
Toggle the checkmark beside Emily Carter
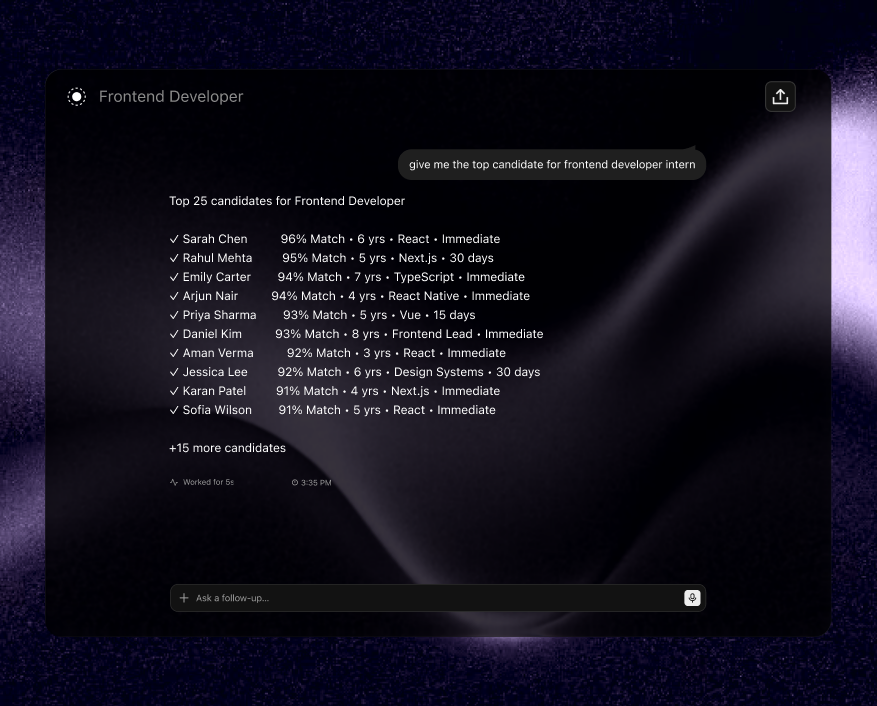coord(174,277)
